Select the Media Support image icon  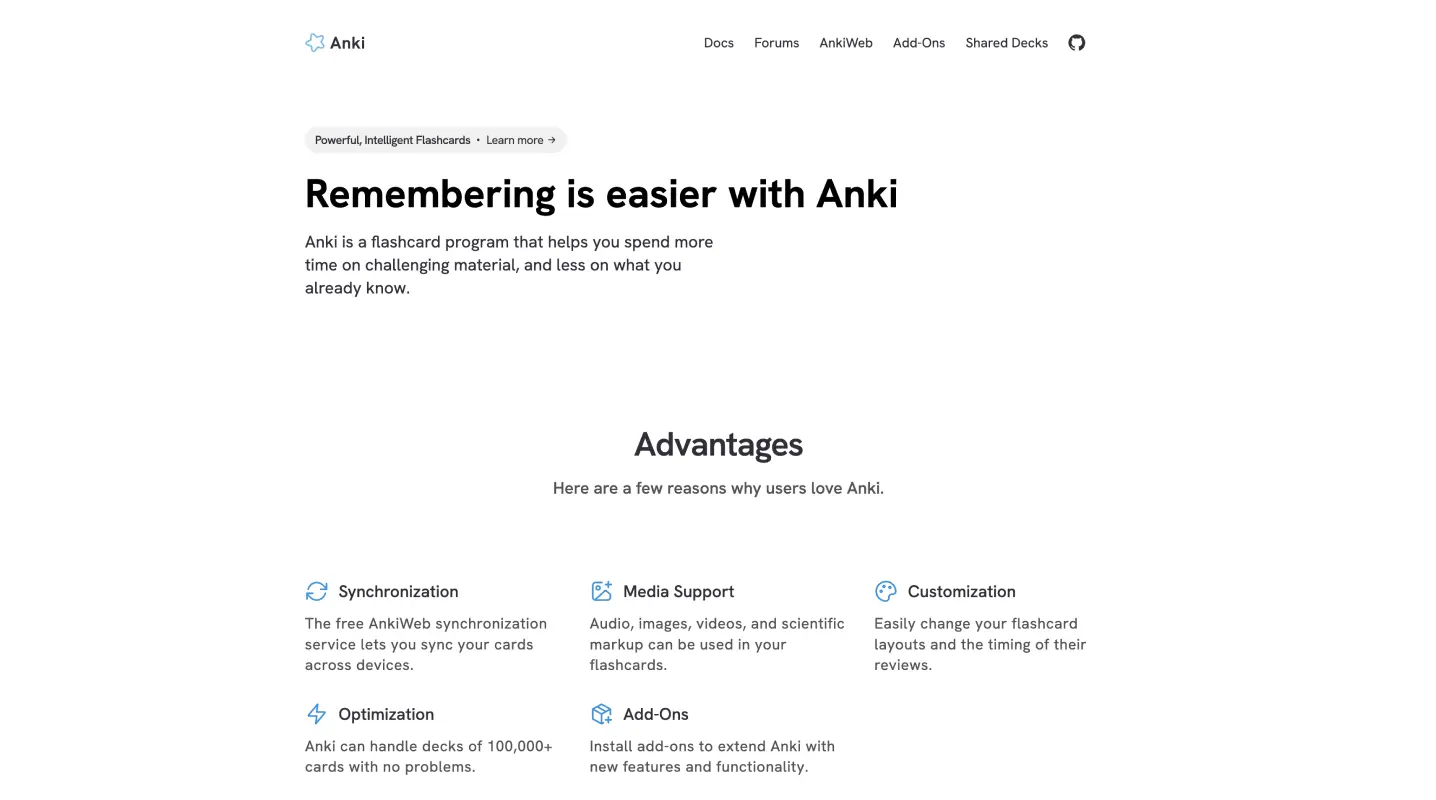601,591
